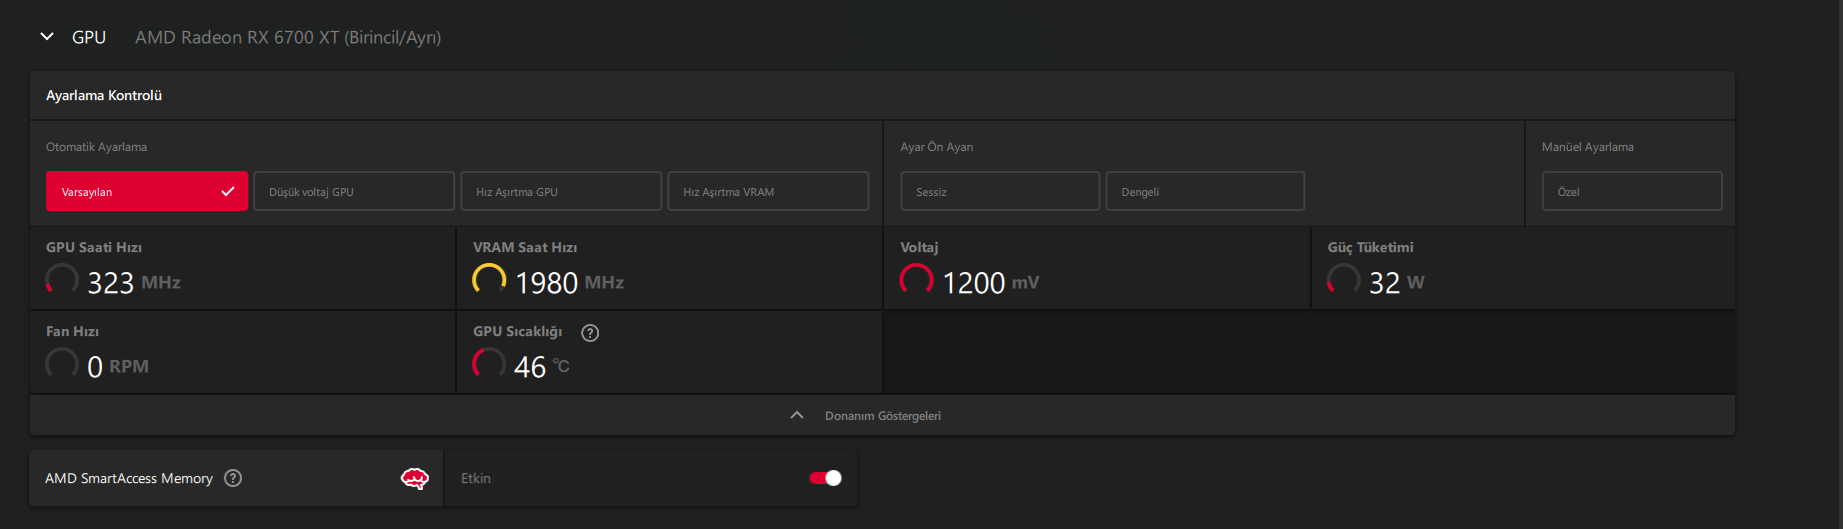Click the checkmark on Varsayılan
1843x529 pixels.
click(x=228, y=191)
